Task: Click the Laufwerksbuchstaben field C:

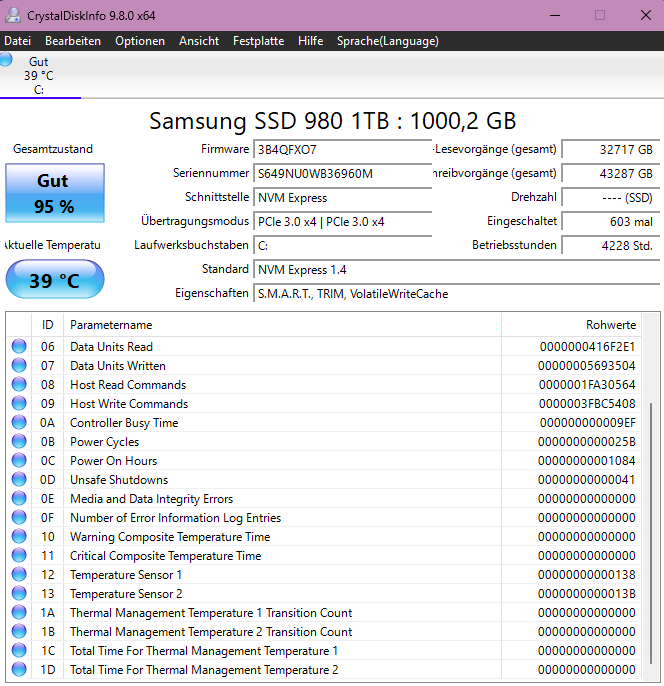Action: pos(342,245)
